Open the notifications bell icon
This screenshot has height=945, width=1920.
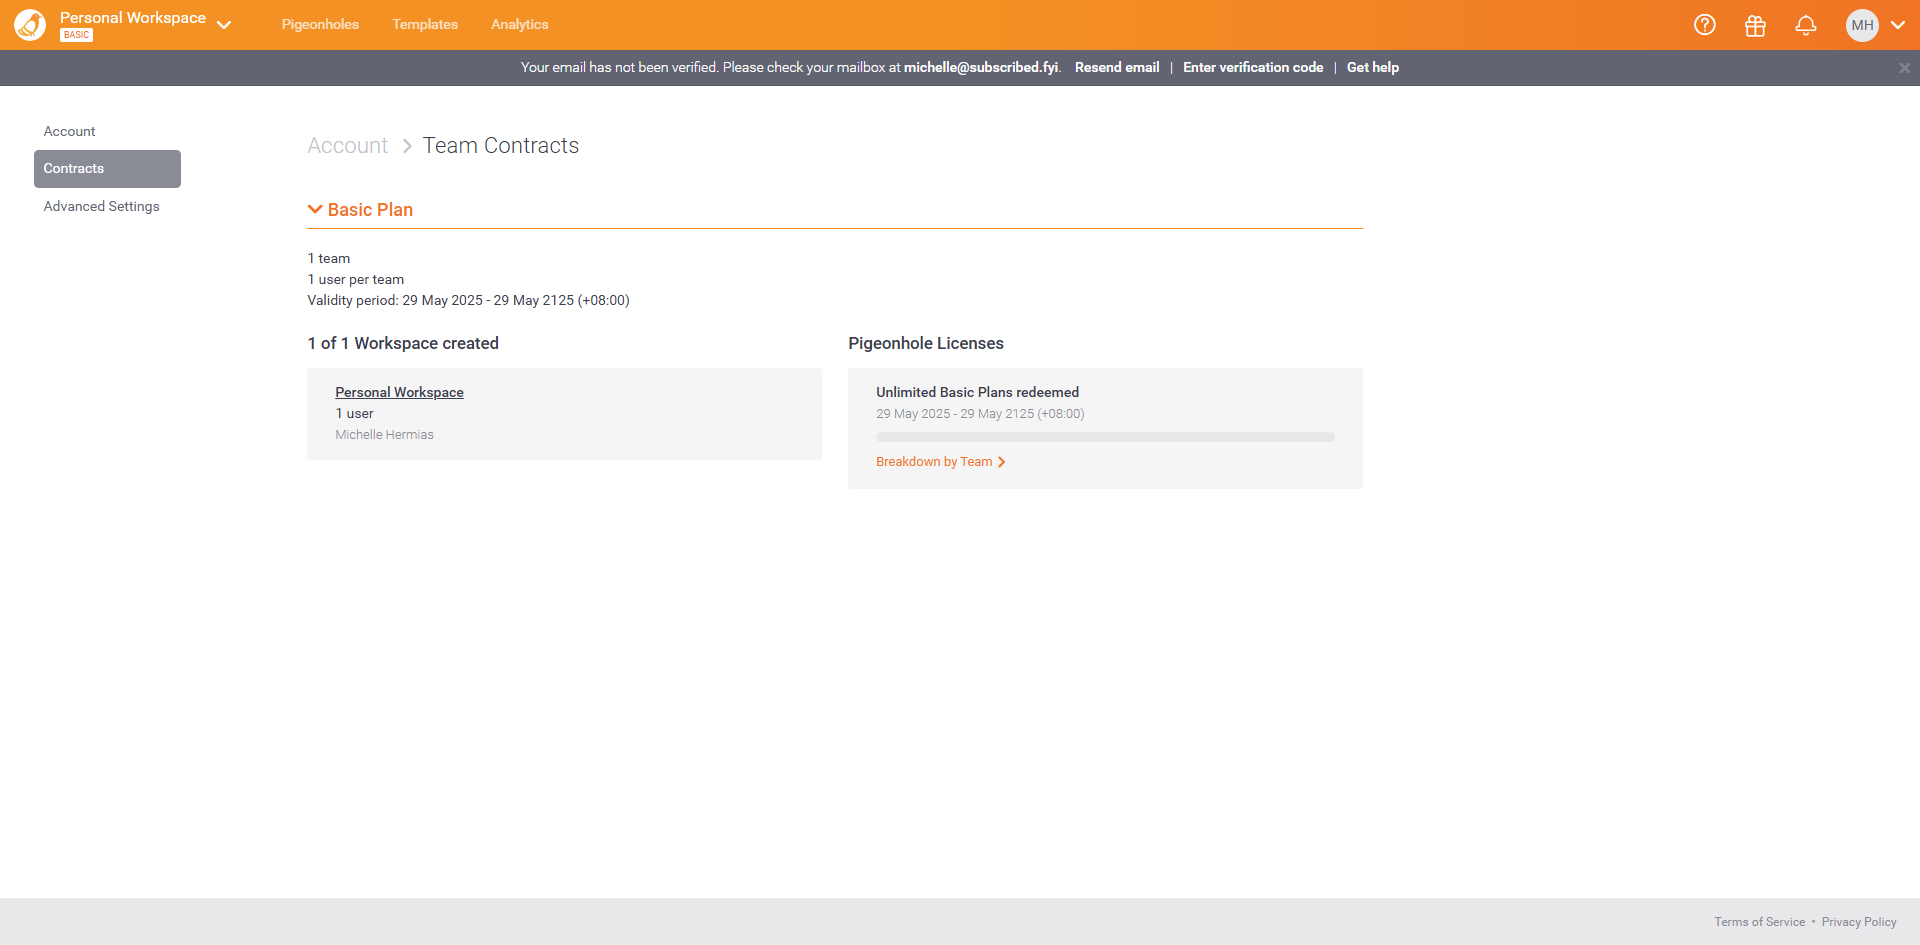[1805, 26]
